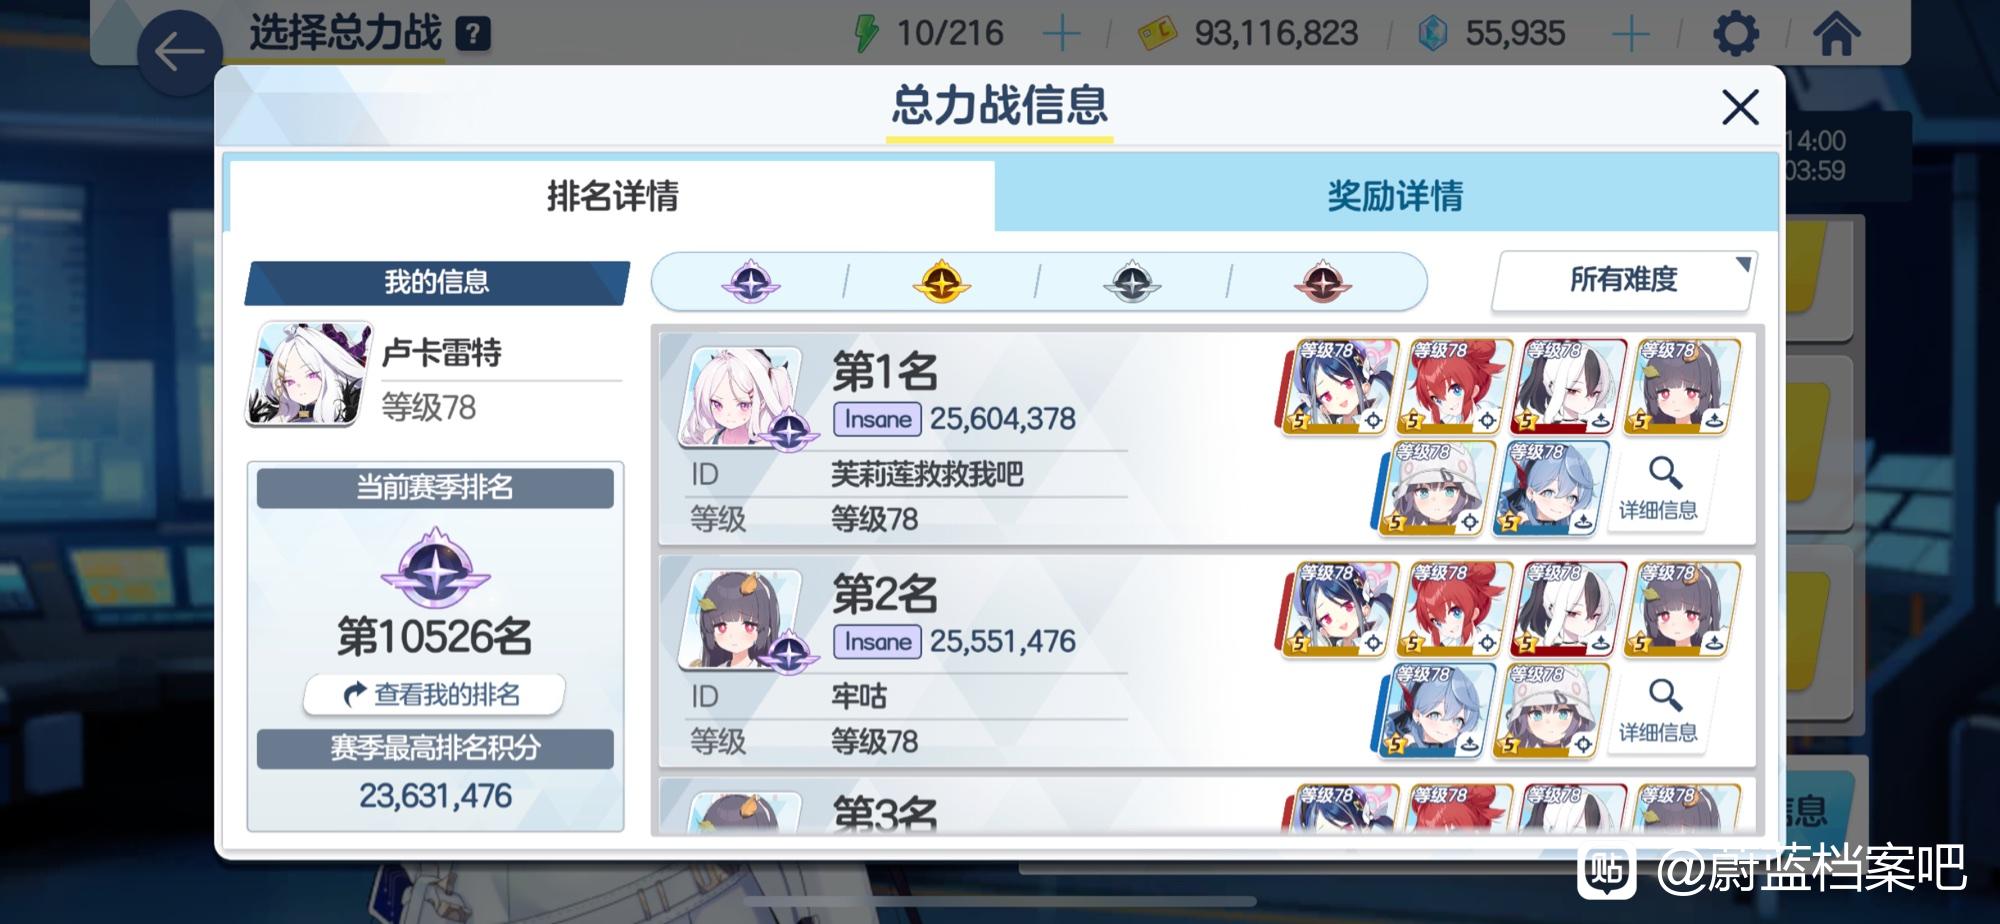Expand the 所有难度 difficulty dropdown

pos(1624,280)
